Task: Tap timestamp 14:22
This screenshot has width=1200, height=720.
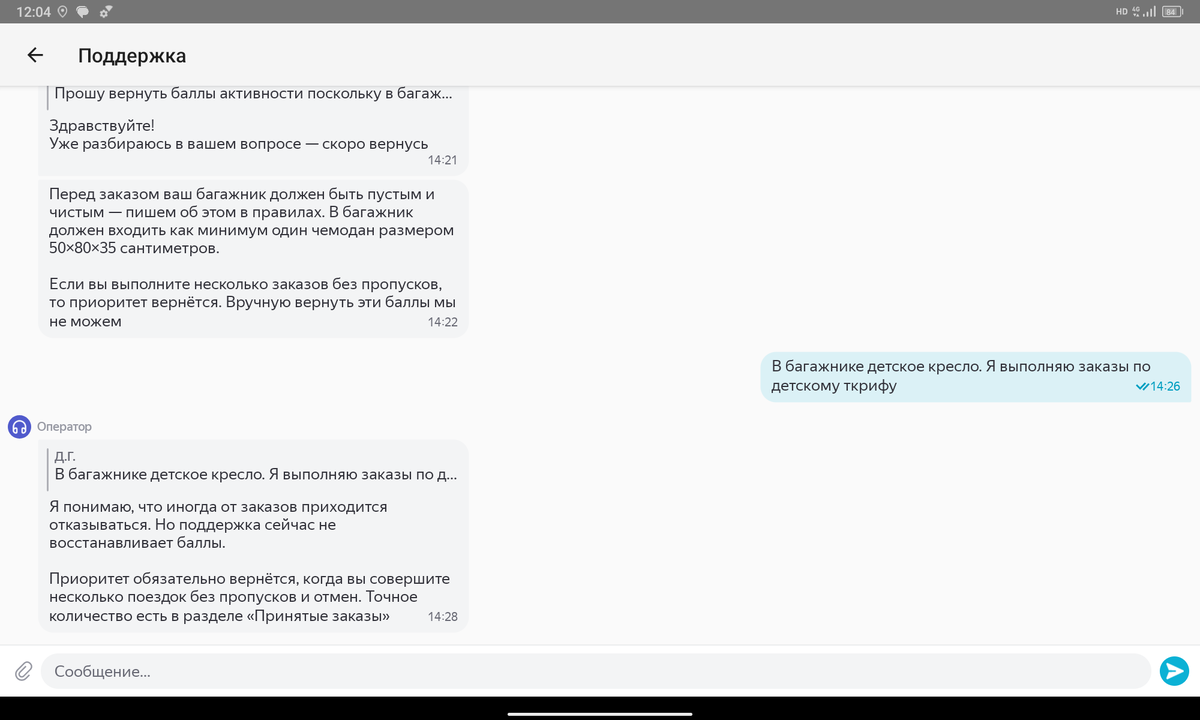Action: click(442, 322)
